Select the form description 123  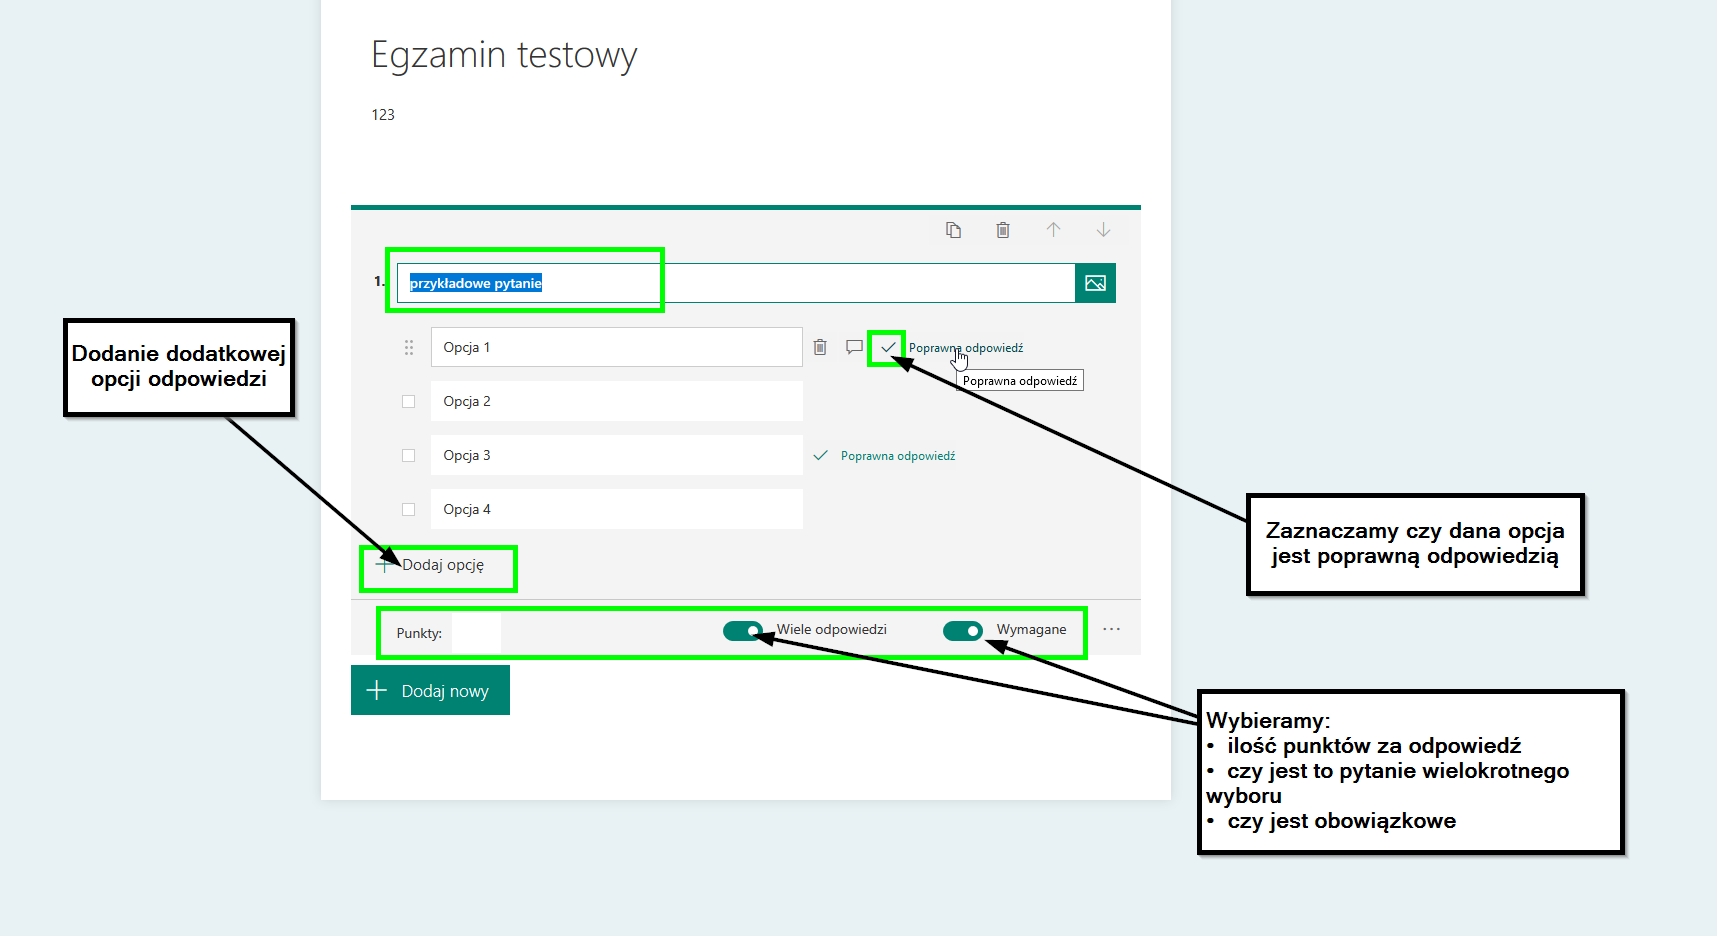383,115
